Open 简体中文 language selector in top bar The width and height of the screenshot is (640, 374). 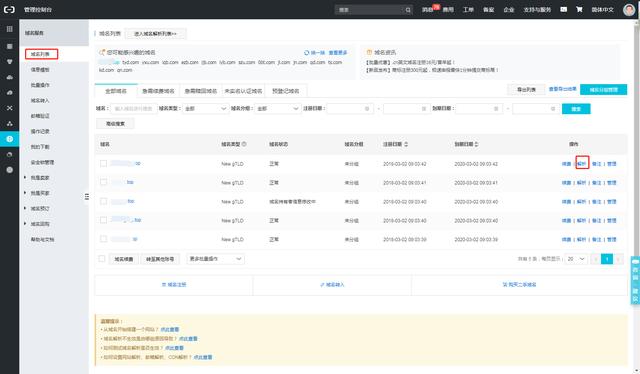coord(602,9)
